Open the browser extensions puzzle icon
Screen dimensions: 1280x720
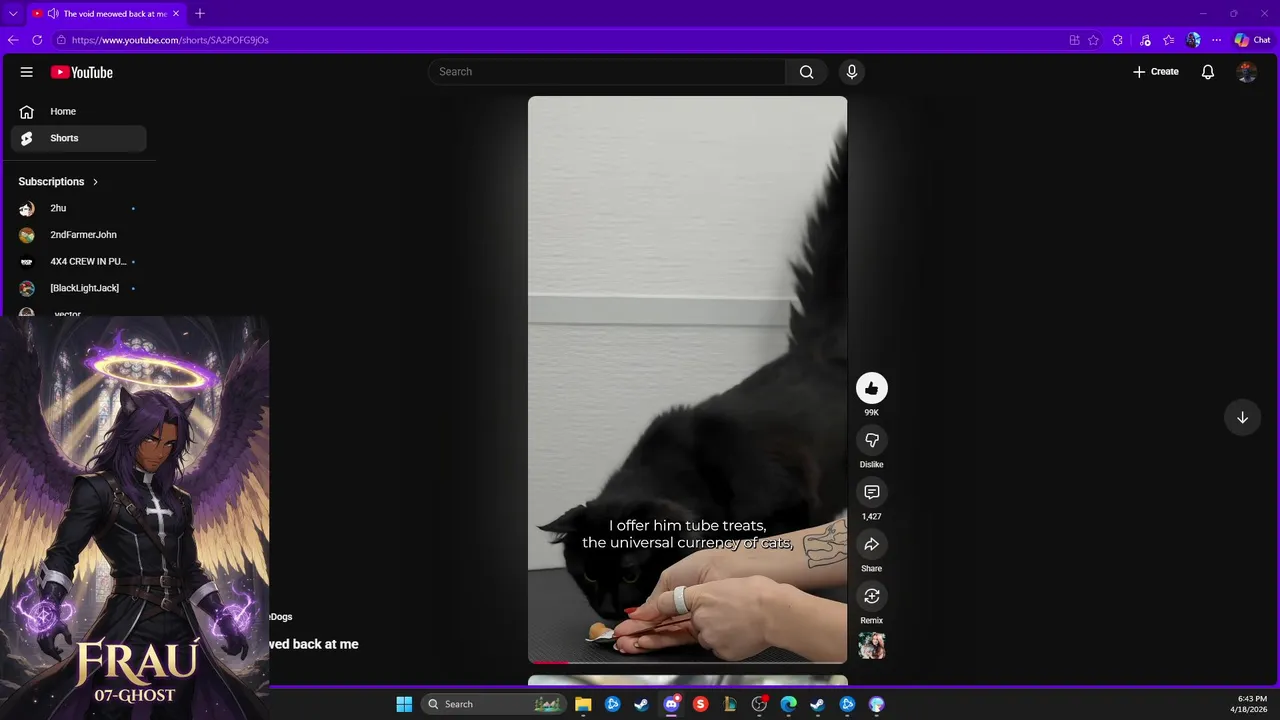click(1118, 40)
